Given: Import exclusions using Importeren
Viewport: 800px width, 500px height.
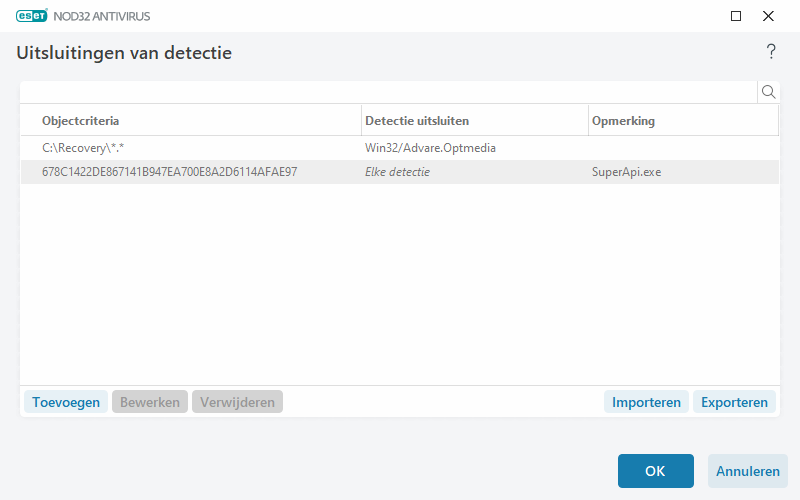Looking at the screenshot, I should 646,402.
